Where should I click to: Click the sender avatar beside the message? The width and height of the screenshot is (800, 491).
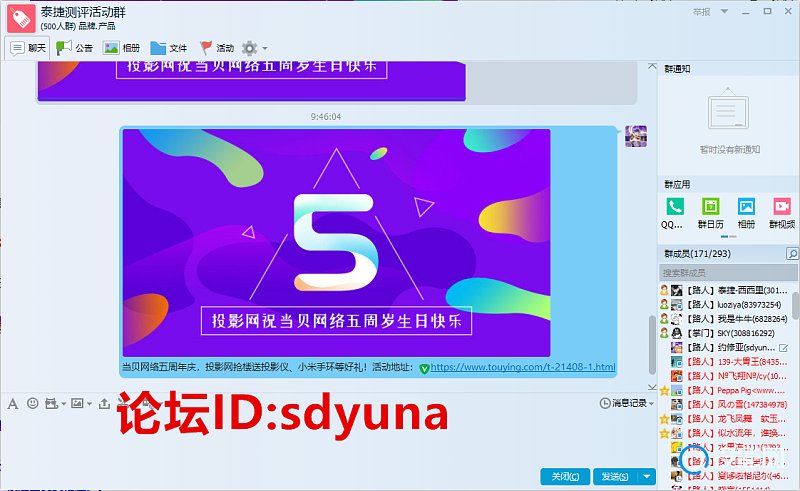(636, 136)
